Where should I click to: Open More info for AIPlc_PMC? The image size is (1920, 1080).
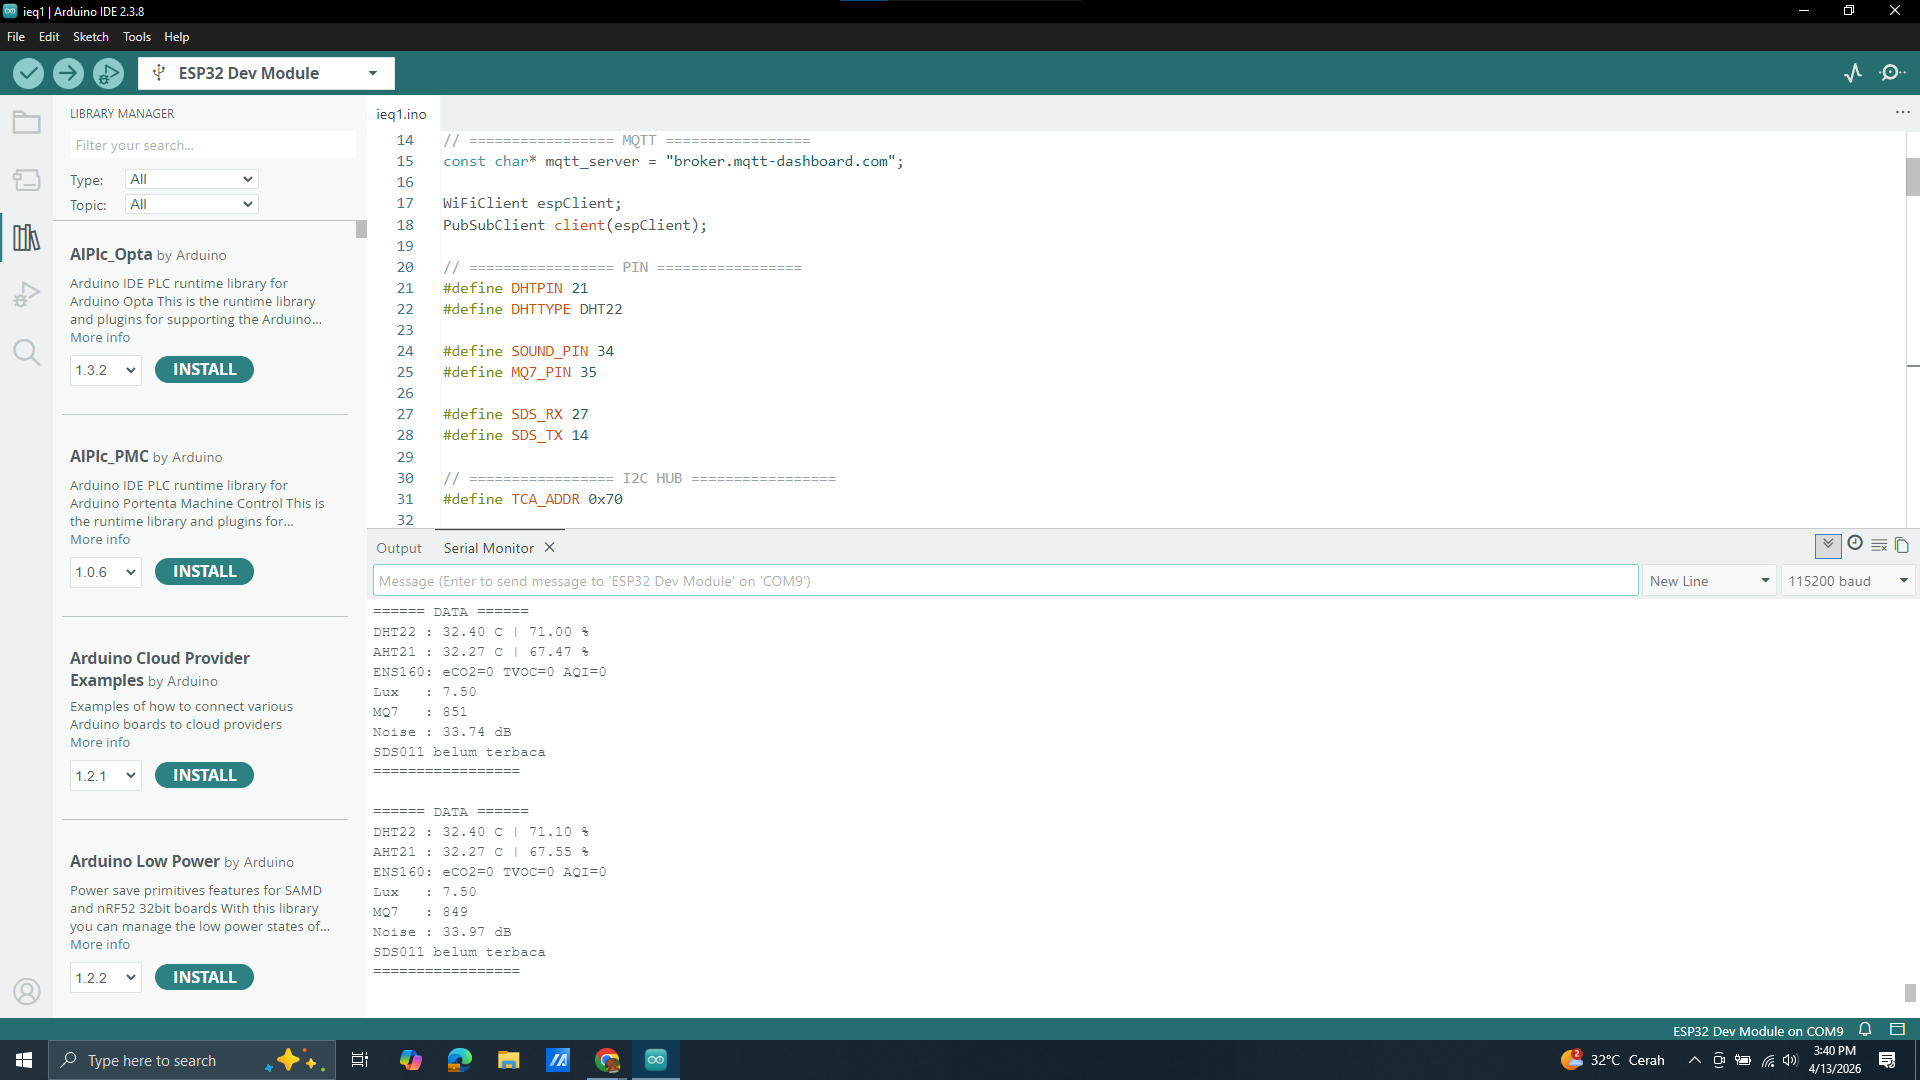pyautogui.click(x=100, y=539)
